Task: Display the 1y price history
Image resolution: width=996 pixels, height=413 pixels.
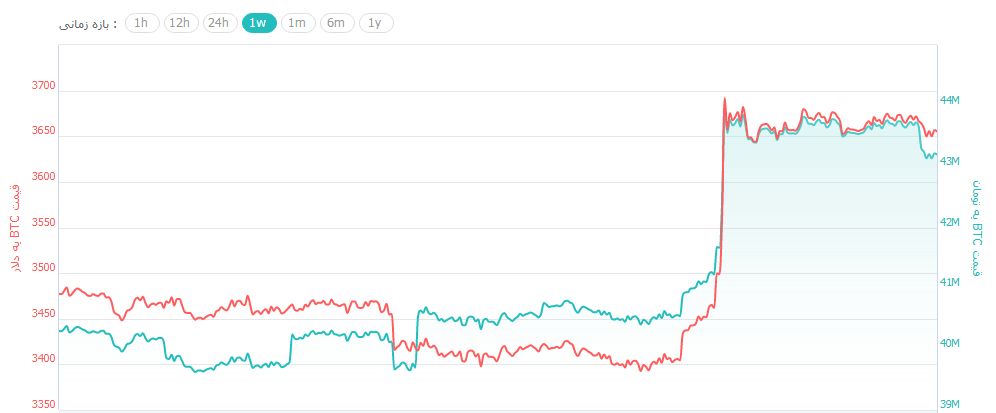Action: tap(375, 23)
